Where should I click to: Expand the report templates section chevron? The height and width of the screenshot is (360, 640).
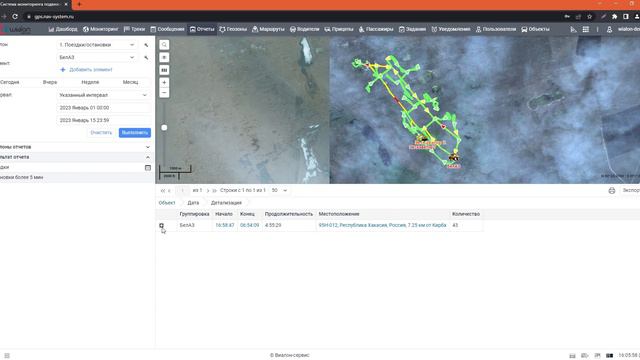pos(148,147)
